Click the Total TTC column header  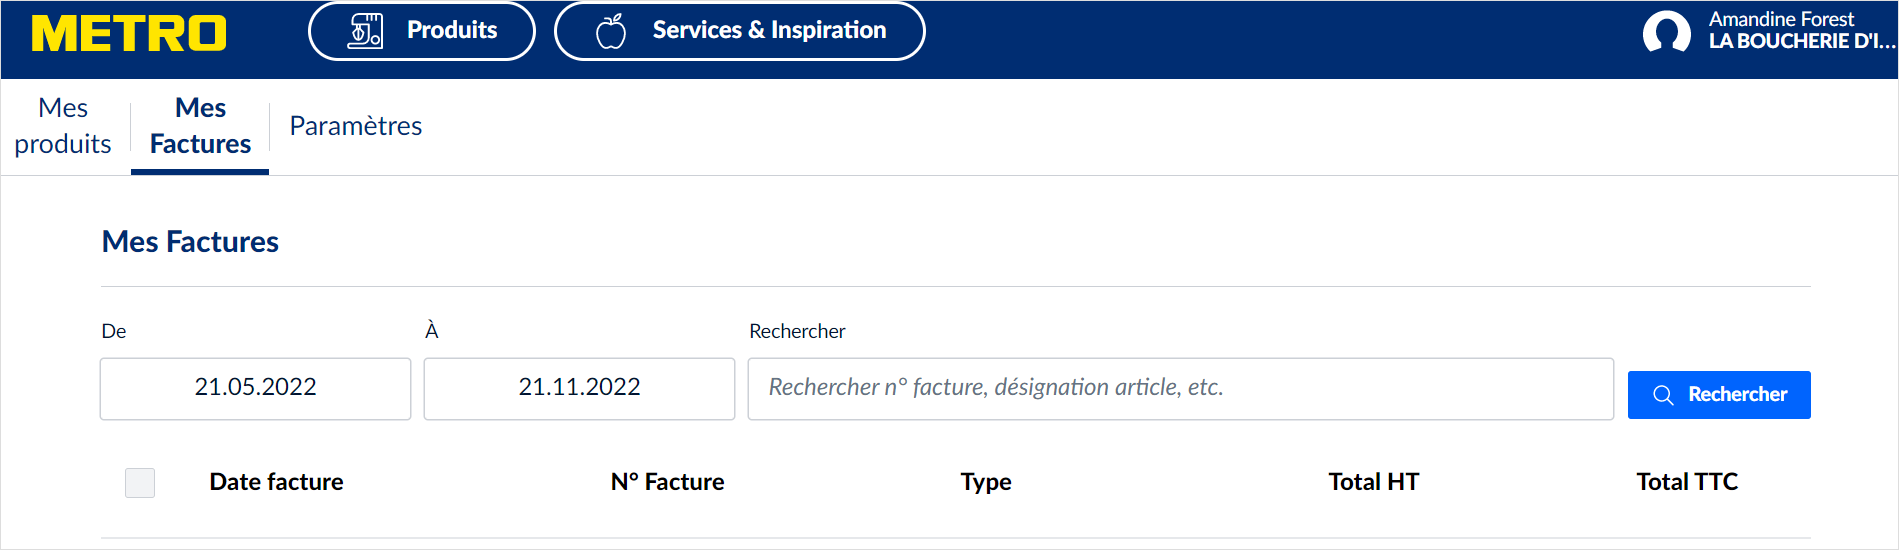pos(1686,482)
